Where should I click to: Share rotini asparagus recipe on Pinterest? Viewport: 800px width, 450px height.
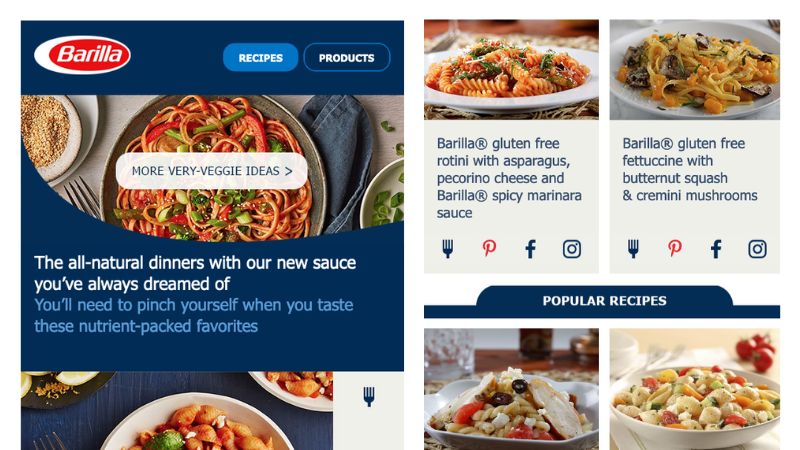489,248
